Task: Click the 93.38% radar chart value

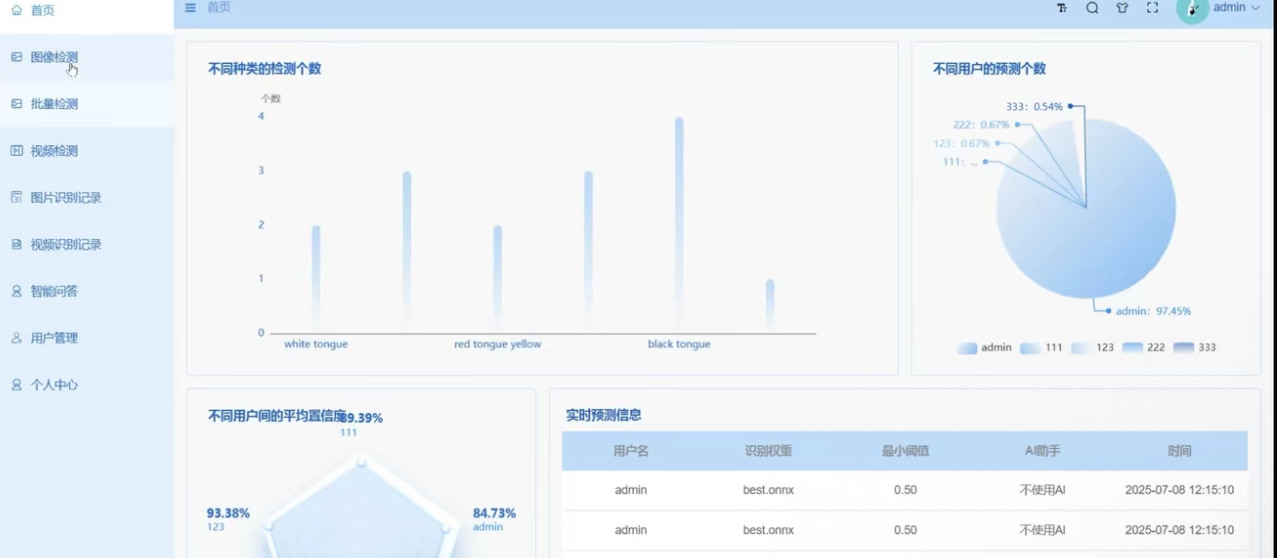Action: click(228, 513)
